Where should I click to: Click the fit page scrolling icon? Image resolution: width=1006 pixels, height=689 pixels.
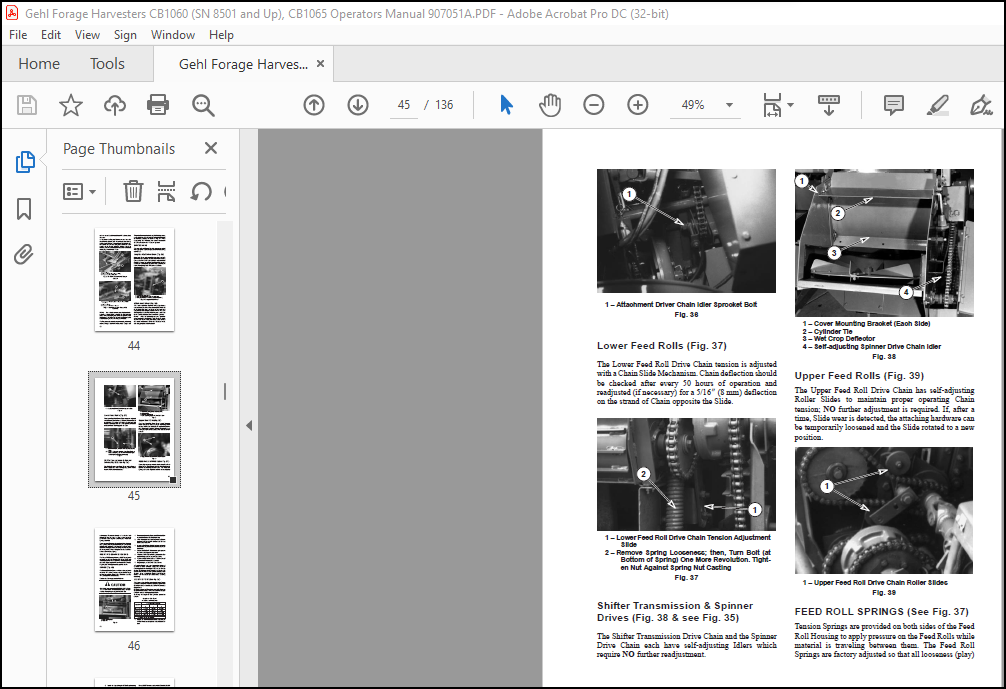[772, 105]
